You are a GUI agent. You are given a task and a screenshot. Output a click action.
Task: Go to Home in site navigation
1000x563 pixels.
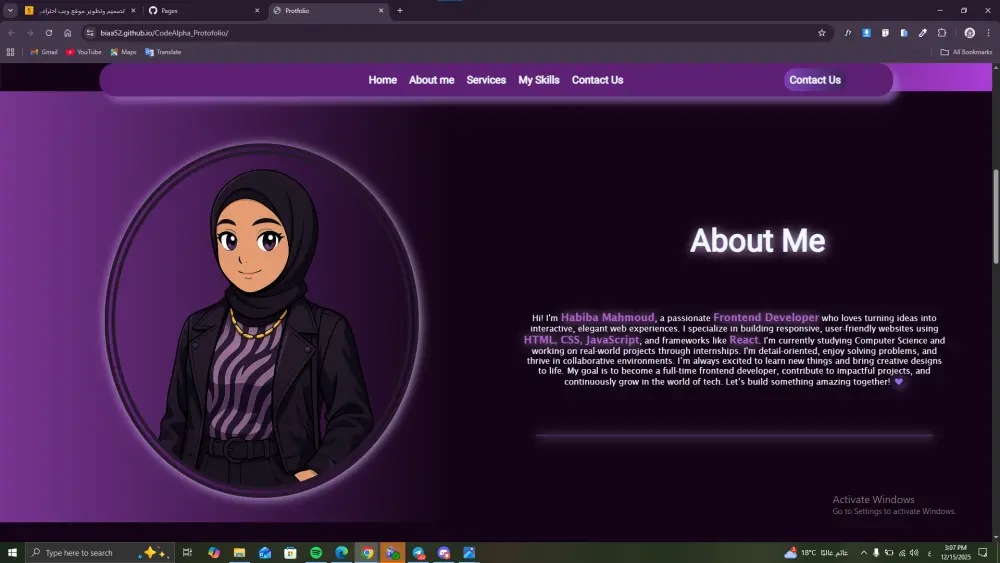(x=383, y=80)
